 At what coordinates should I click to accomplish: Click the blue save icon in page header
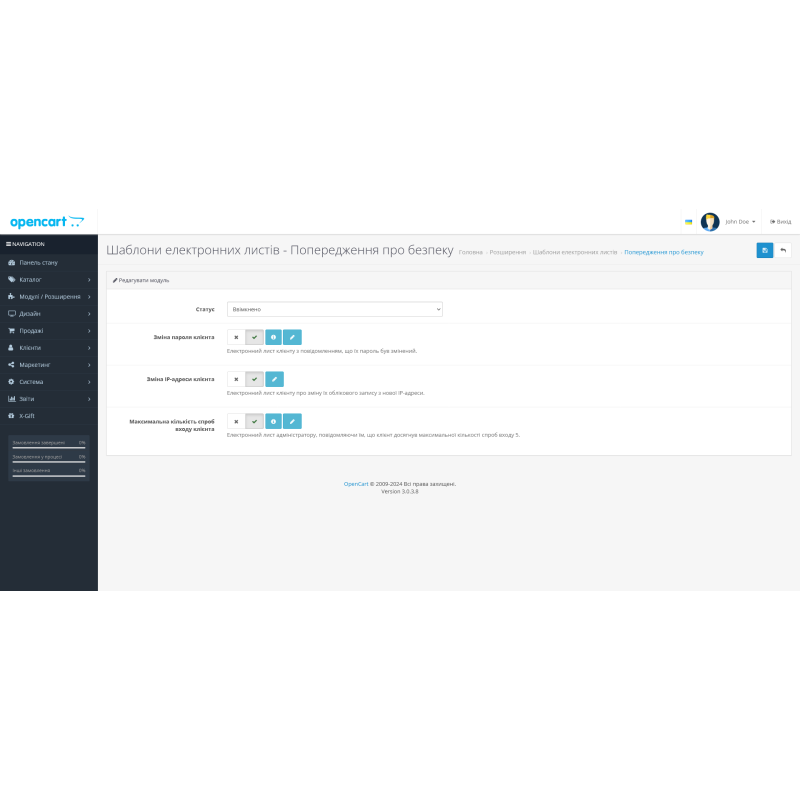click(765, 250)
